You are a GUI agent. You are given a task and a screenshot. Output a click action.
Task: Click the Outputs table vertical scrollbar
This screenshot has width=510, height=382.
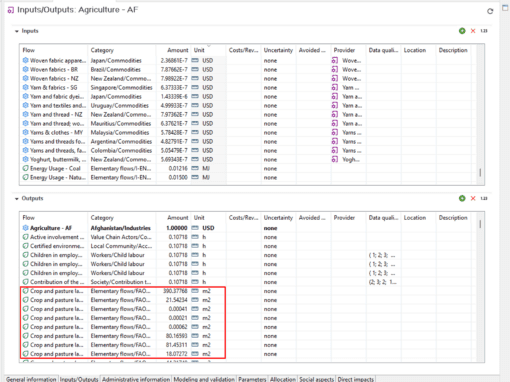click(480, 224)
